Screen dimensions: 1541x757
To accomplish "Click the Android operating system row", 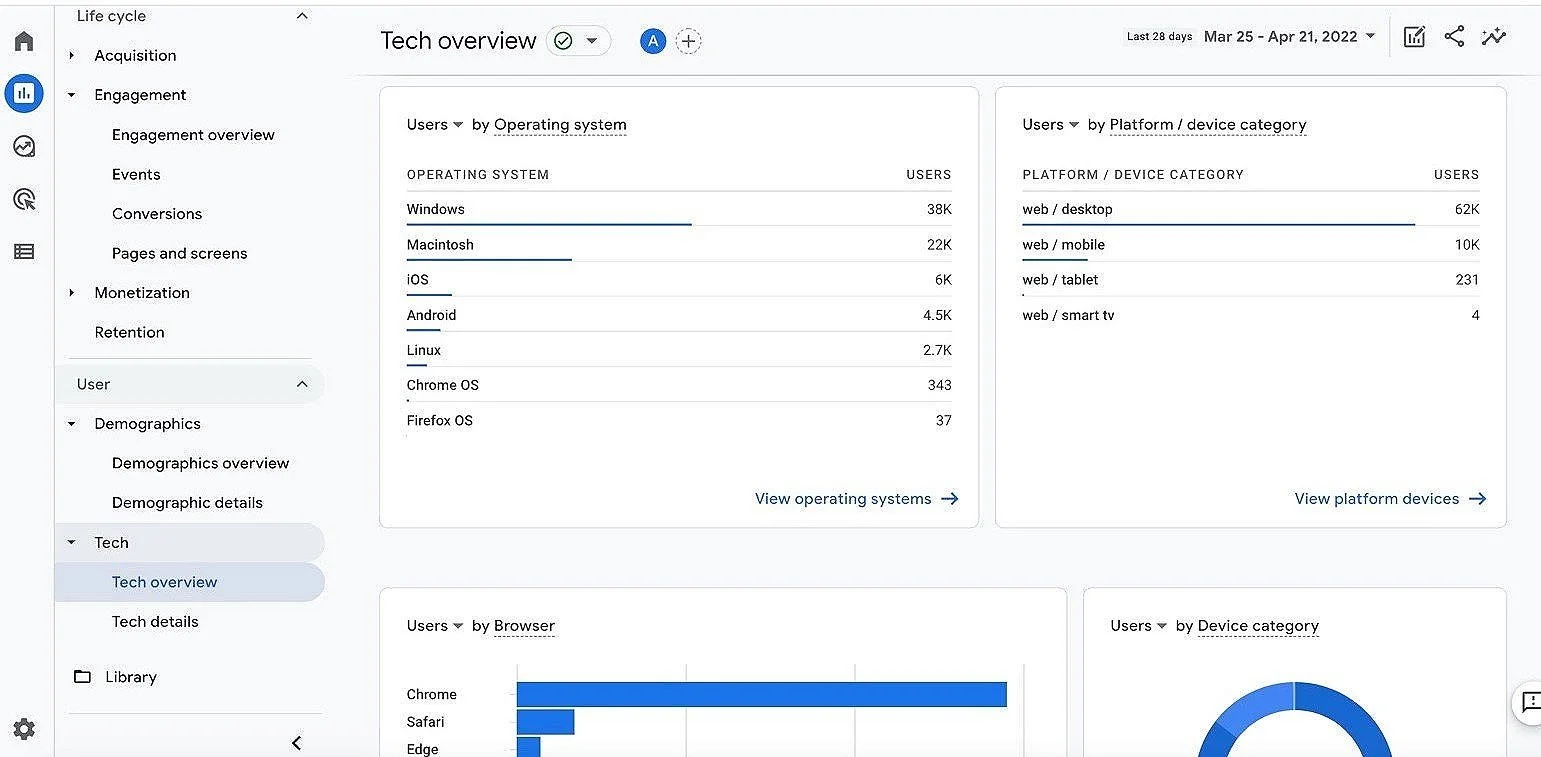I will click(679, 315).
